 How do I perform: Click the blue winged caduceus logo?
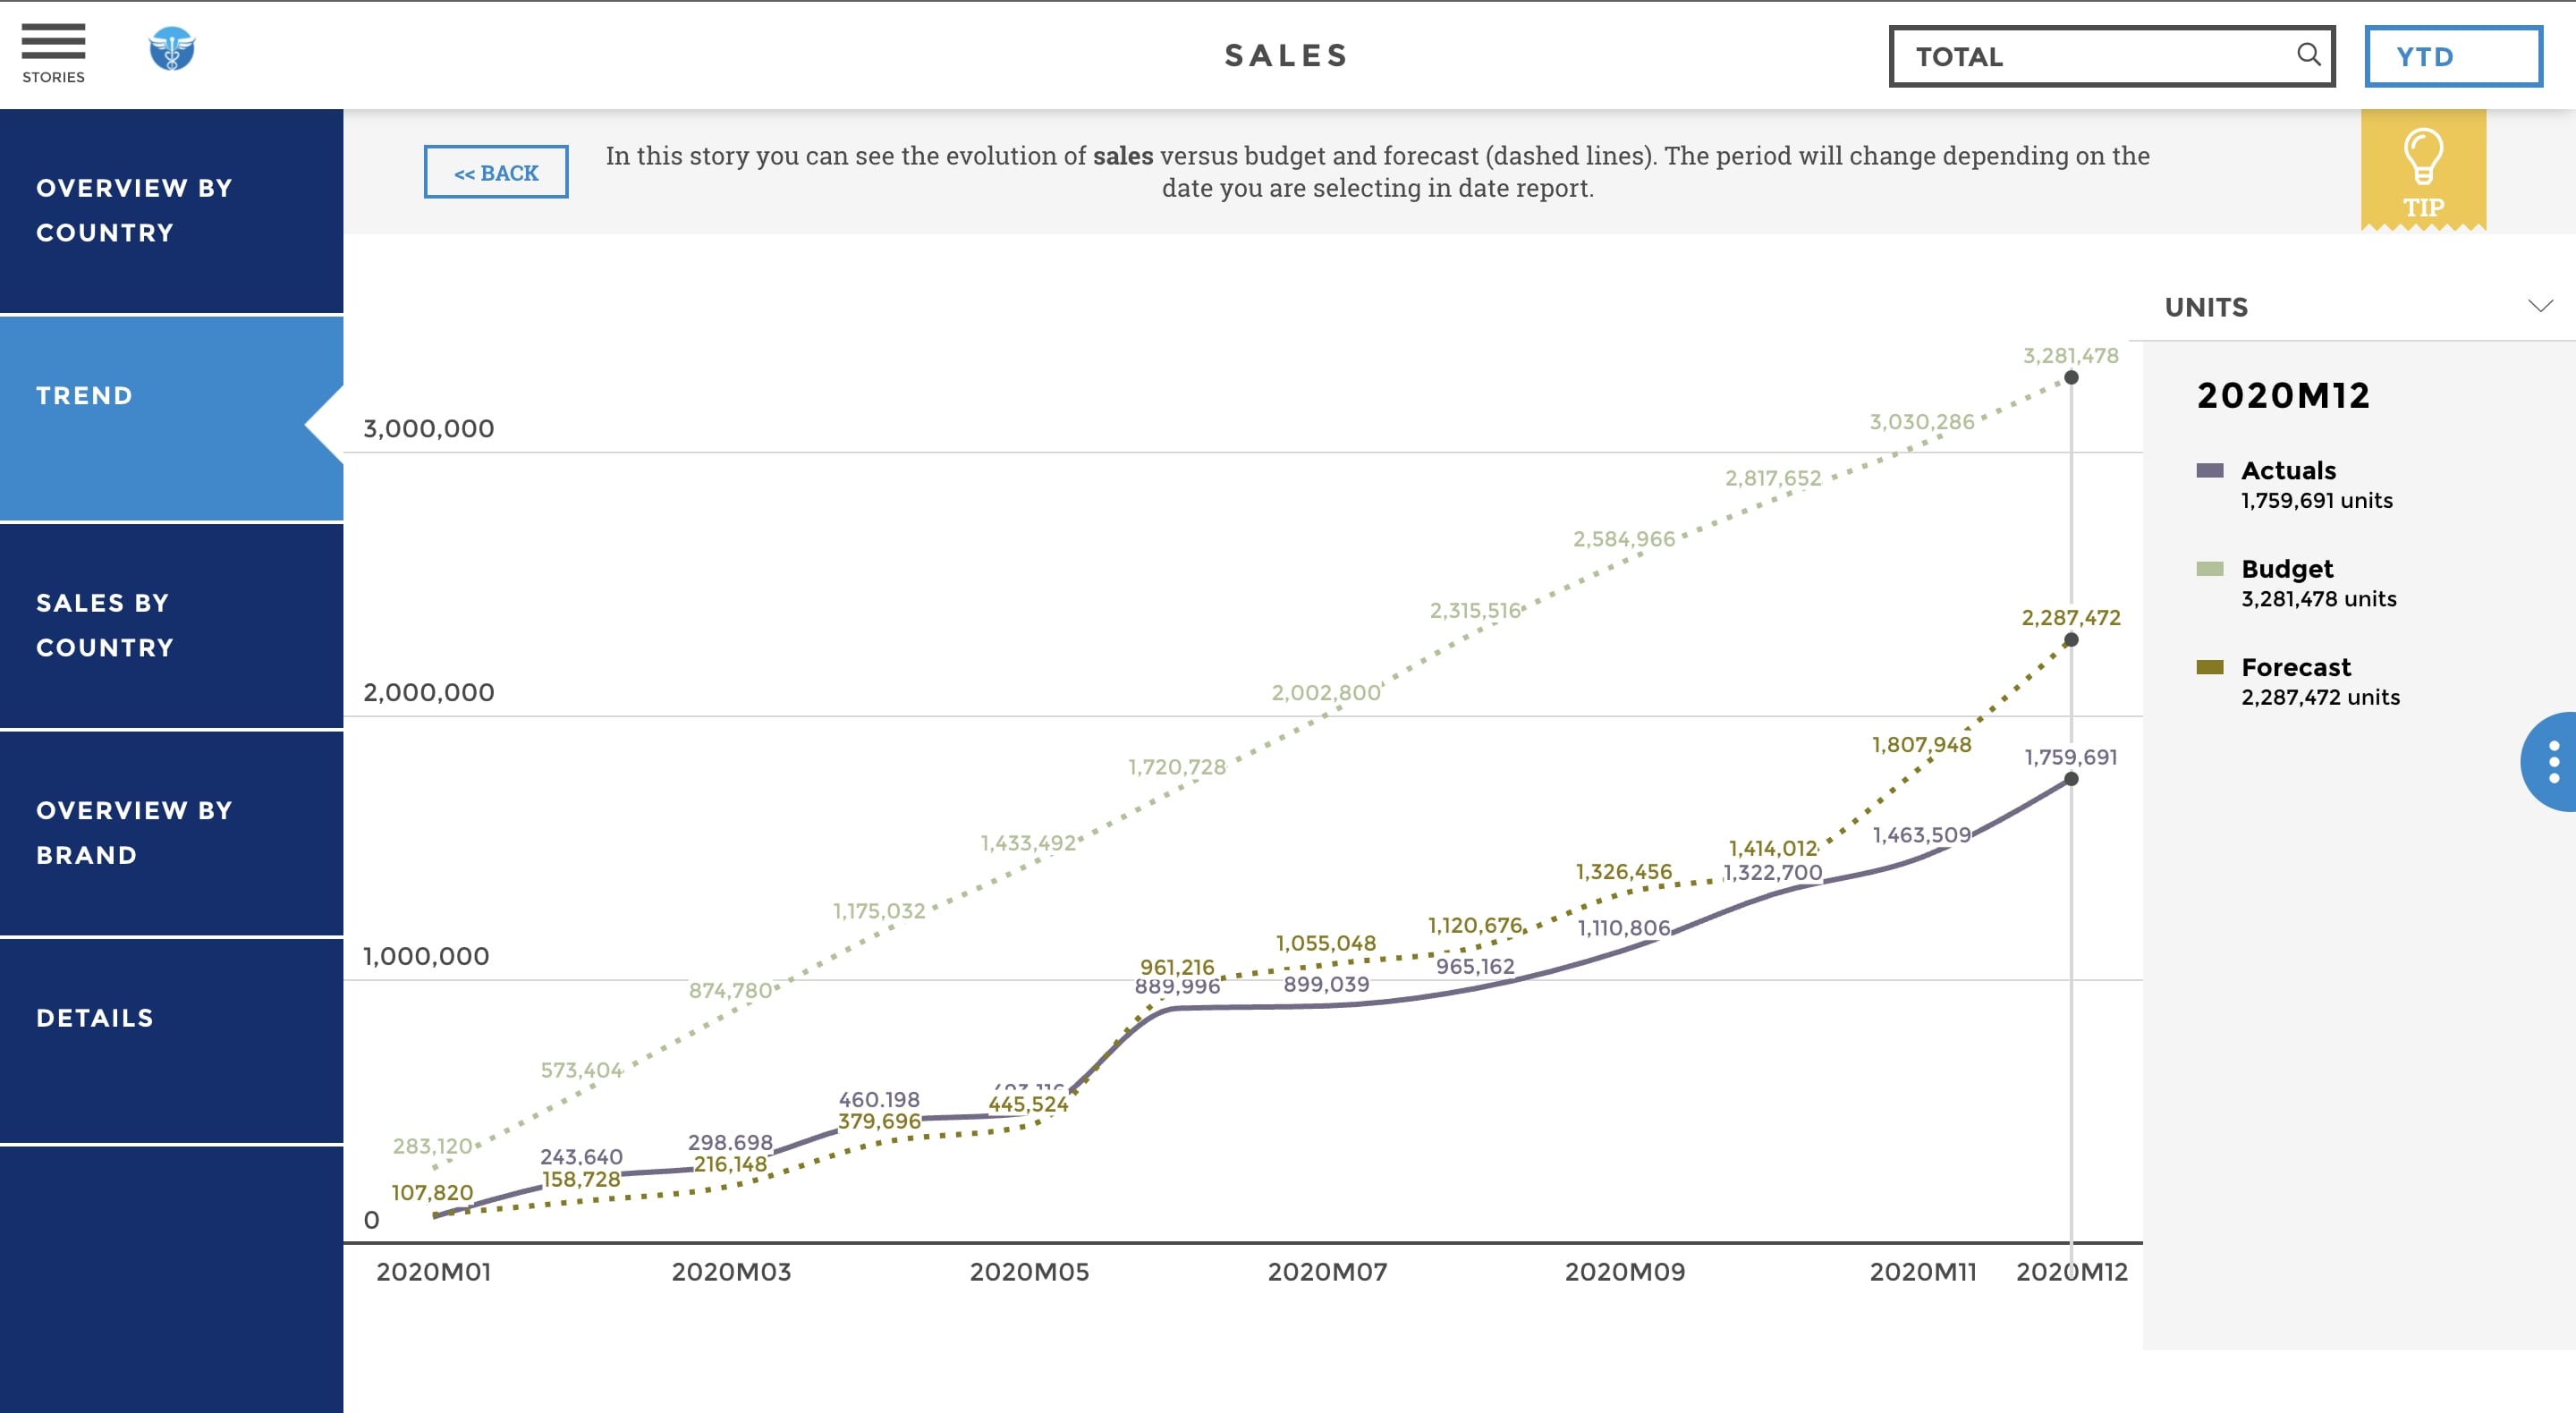171,49
